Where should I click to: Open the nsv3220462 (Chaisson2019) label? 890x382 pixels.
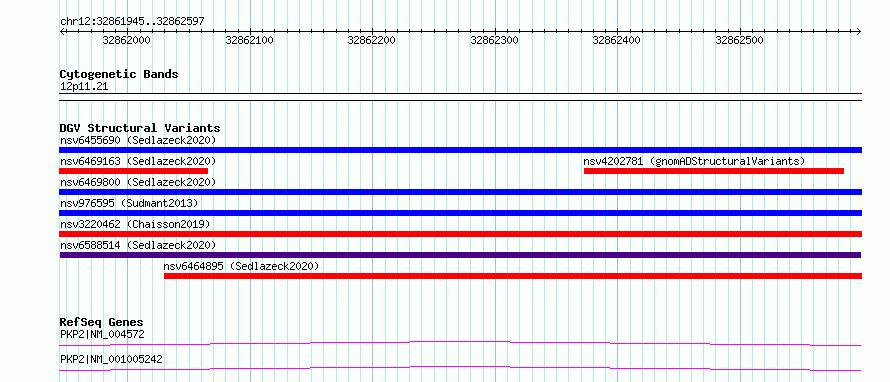(135, 224)
